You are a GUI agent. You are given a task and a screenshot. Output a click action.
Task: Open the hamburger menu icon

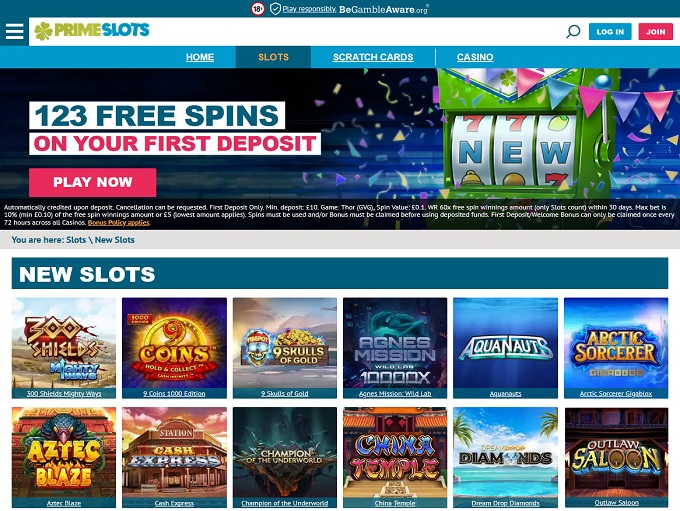[14, 31]
